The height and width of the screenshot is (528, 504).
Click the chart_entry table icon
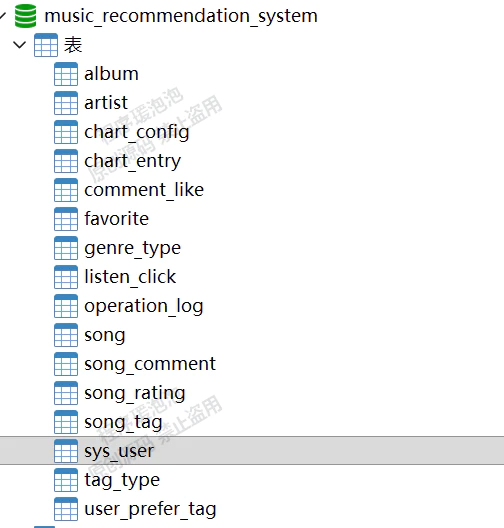[66, 161]
